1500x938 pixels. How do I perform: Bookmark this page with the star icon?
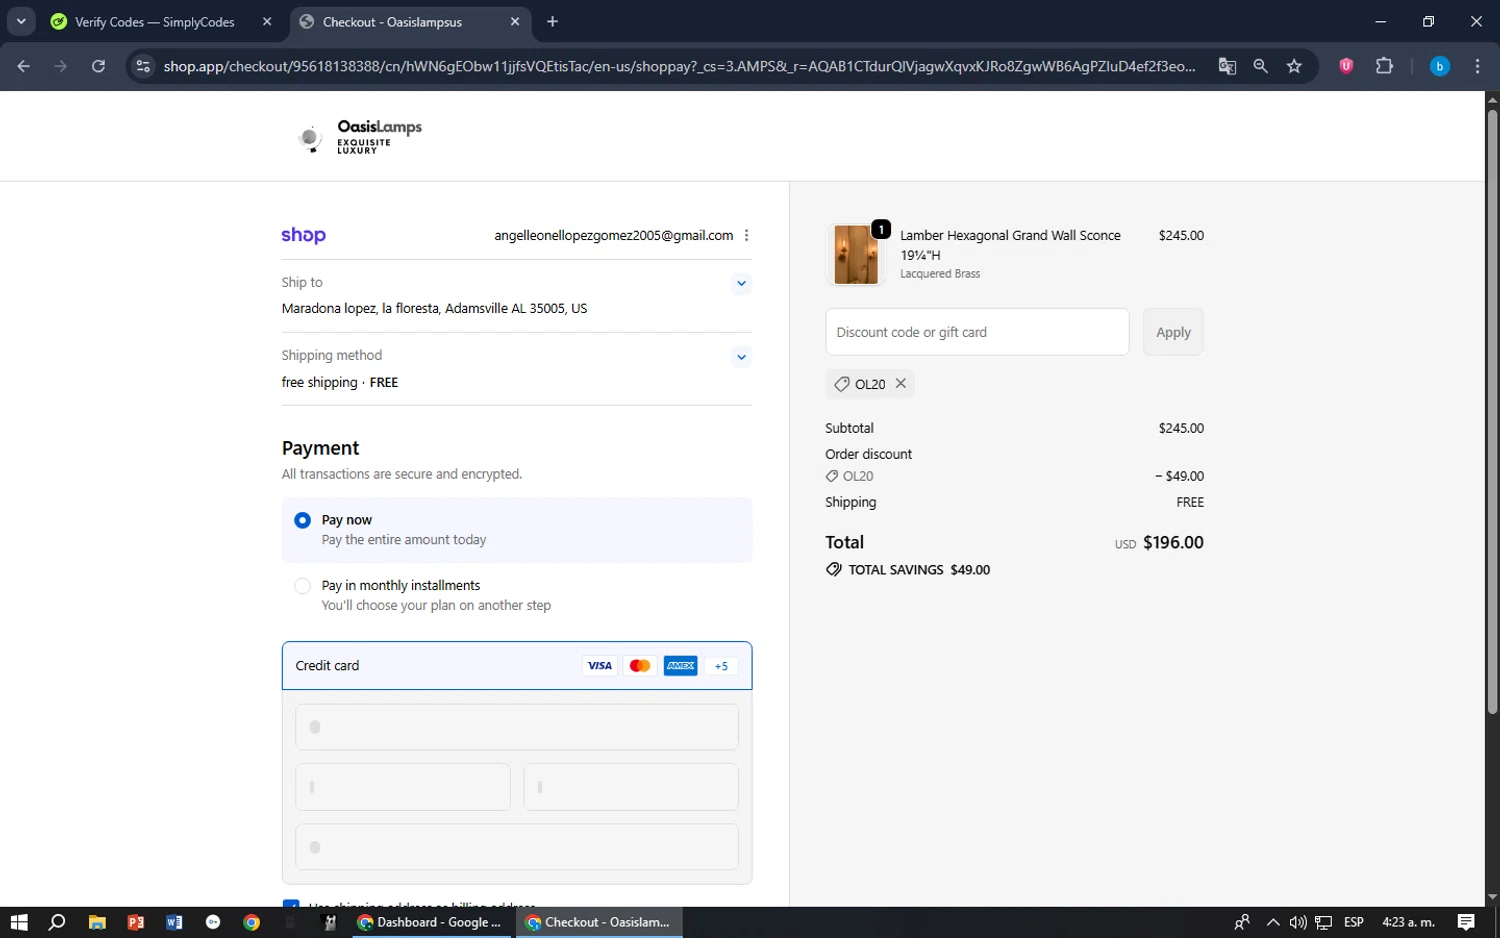pos(1294,66)
